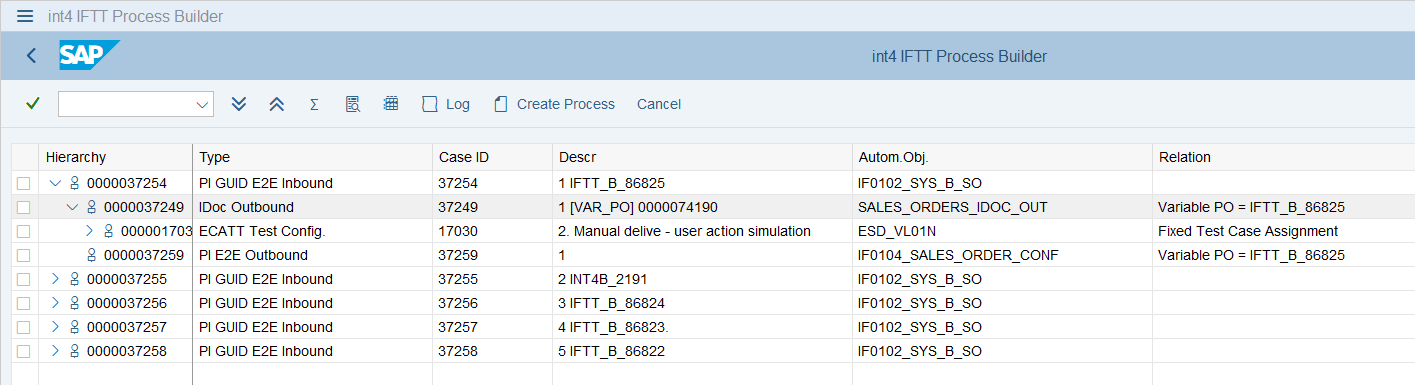Tick checkbox for row 0000037249
1415x385 pixels.
tap(23, 207)
